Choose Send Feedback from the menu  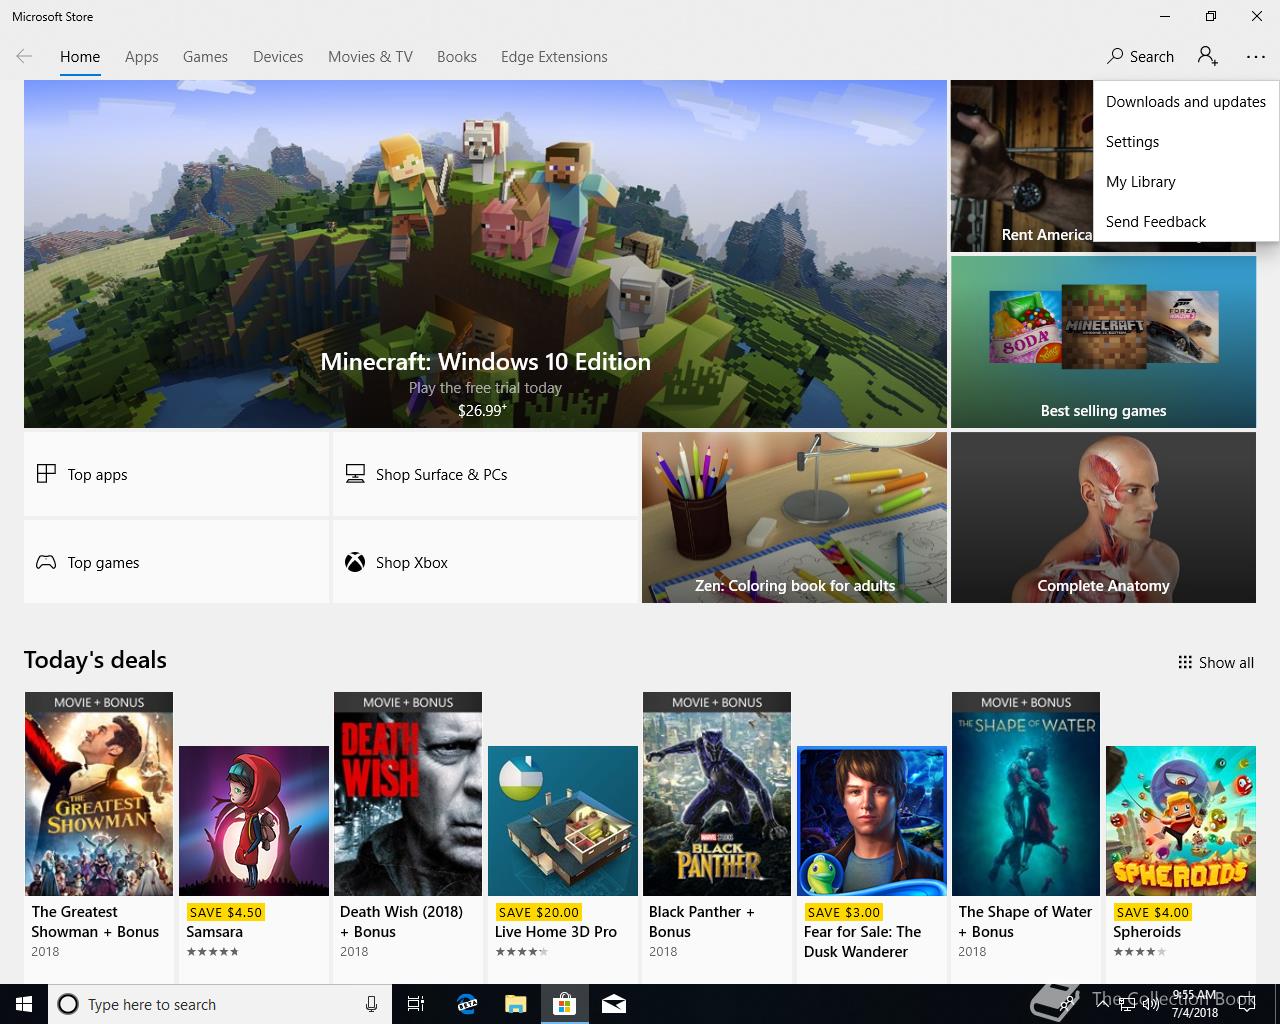[1186, 222]
